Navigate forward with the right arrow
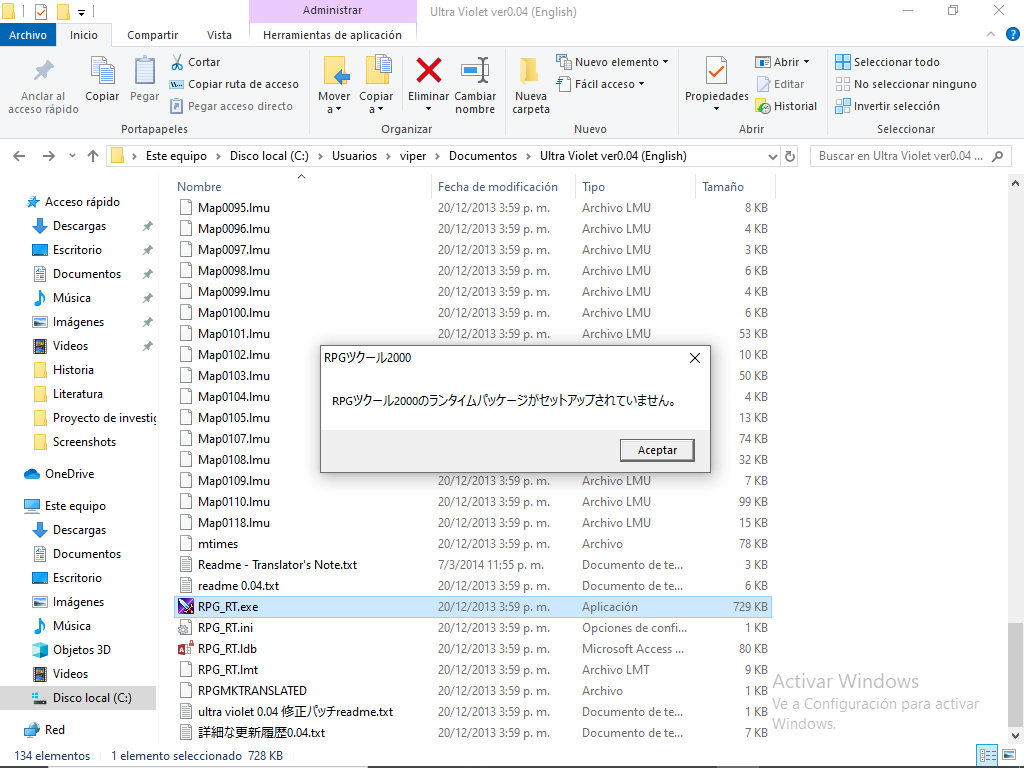 [49, 156]
